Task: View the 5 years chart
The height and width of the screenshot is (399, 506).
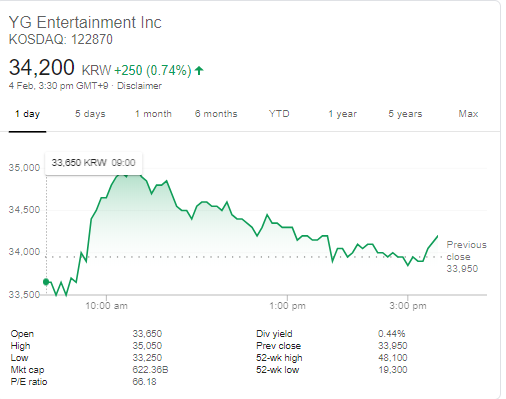Action: point(405,114)
